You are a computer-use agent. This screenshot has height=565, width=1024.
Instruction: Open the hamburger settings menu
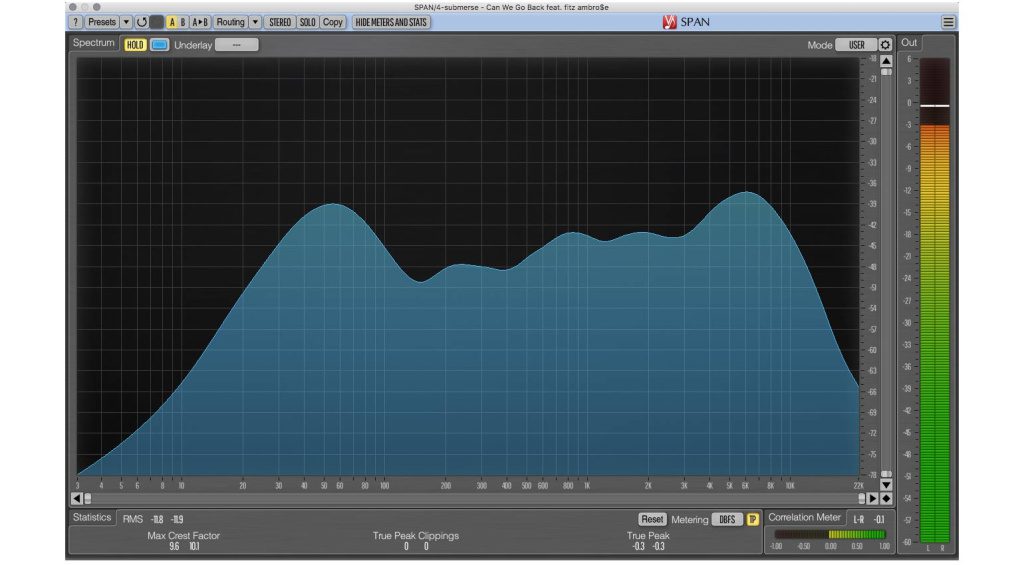[x=947, y=22]
